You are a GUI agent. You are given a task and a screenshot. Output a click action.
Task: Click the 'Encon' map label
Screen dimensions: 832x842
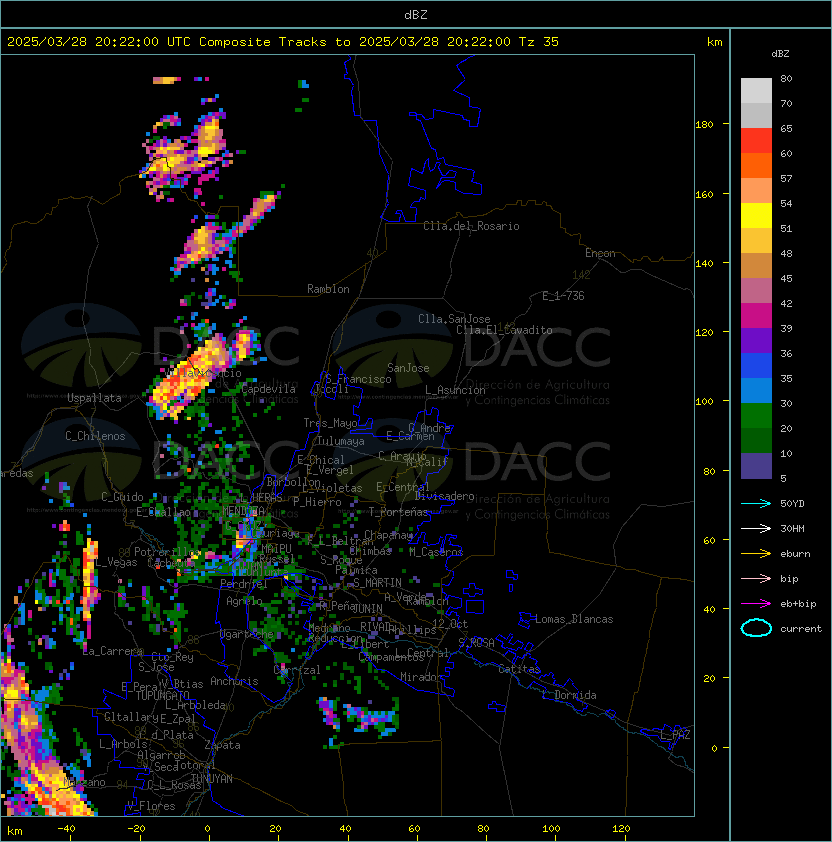tap(600, 253)
